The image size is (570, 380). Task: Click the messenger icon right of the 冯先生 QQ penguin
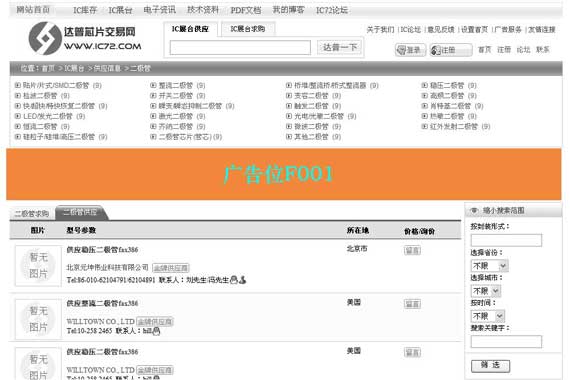pyautogui.click(x=243, y=280)
